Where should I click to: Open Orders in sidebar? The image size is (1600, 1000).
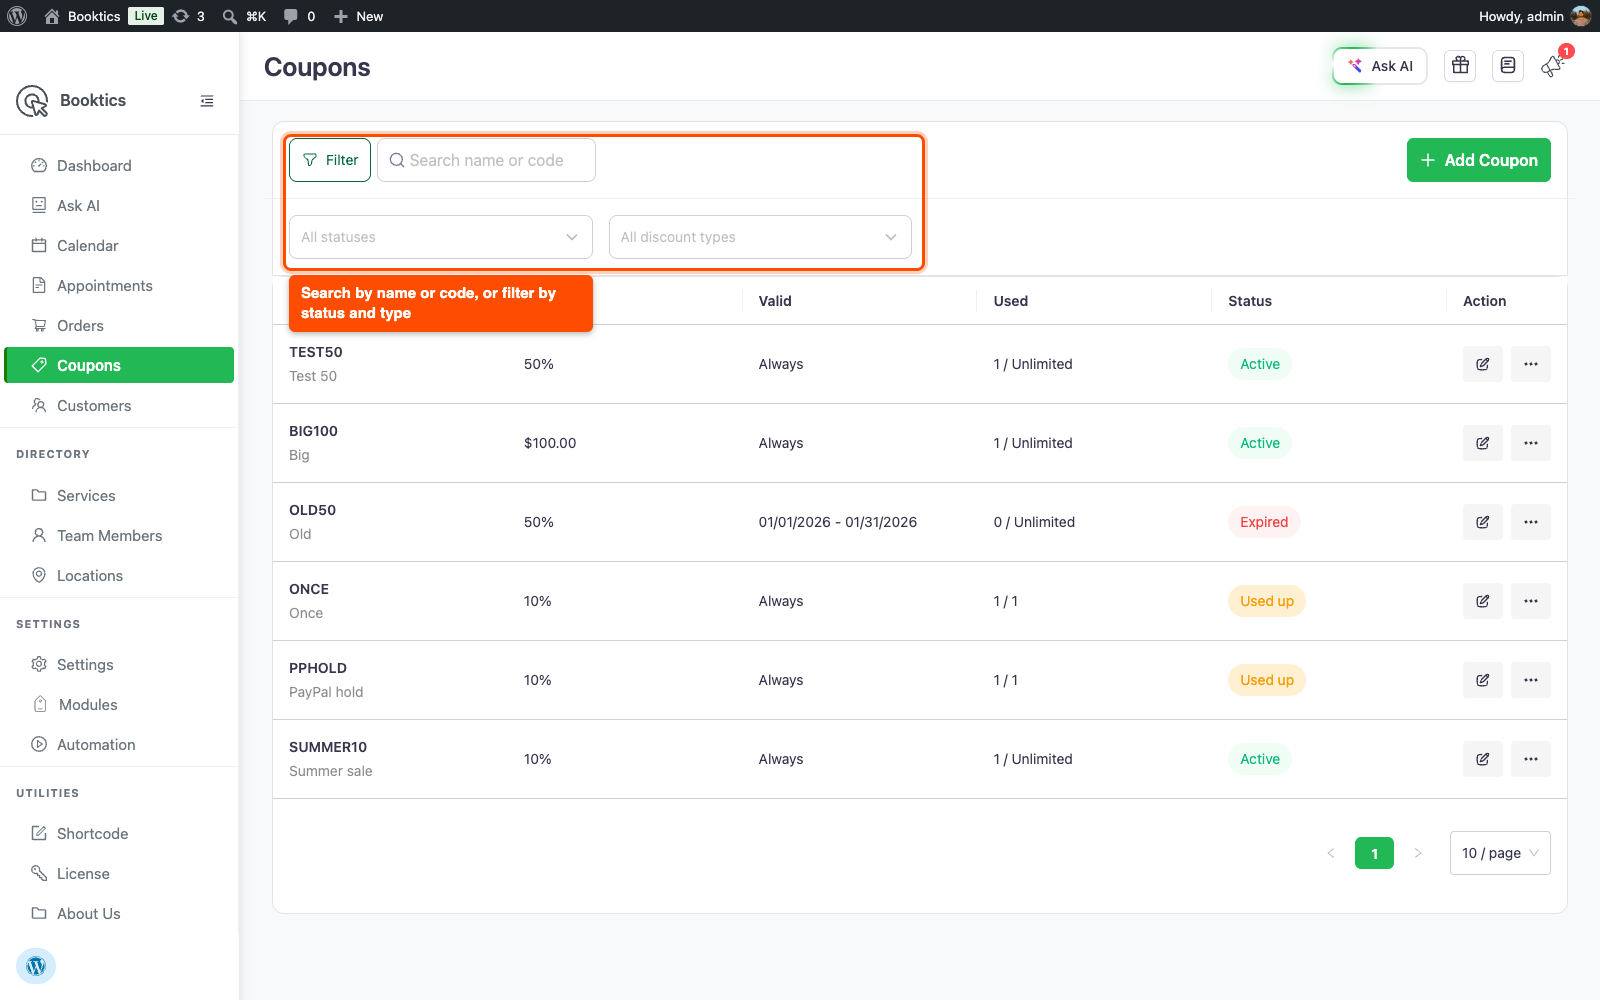point(119,326)
